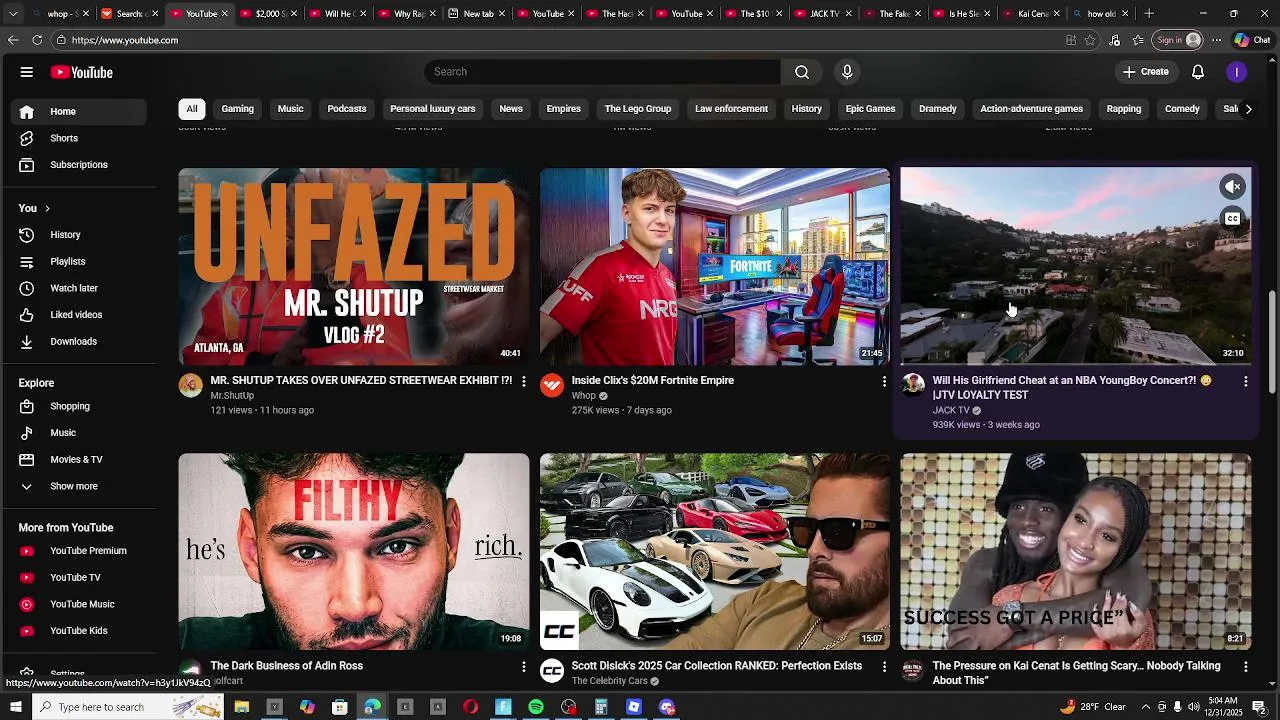This screenshot has height=720, width=1280.
Task: Open options for Inside Clix's video
Action: point(884,381)
